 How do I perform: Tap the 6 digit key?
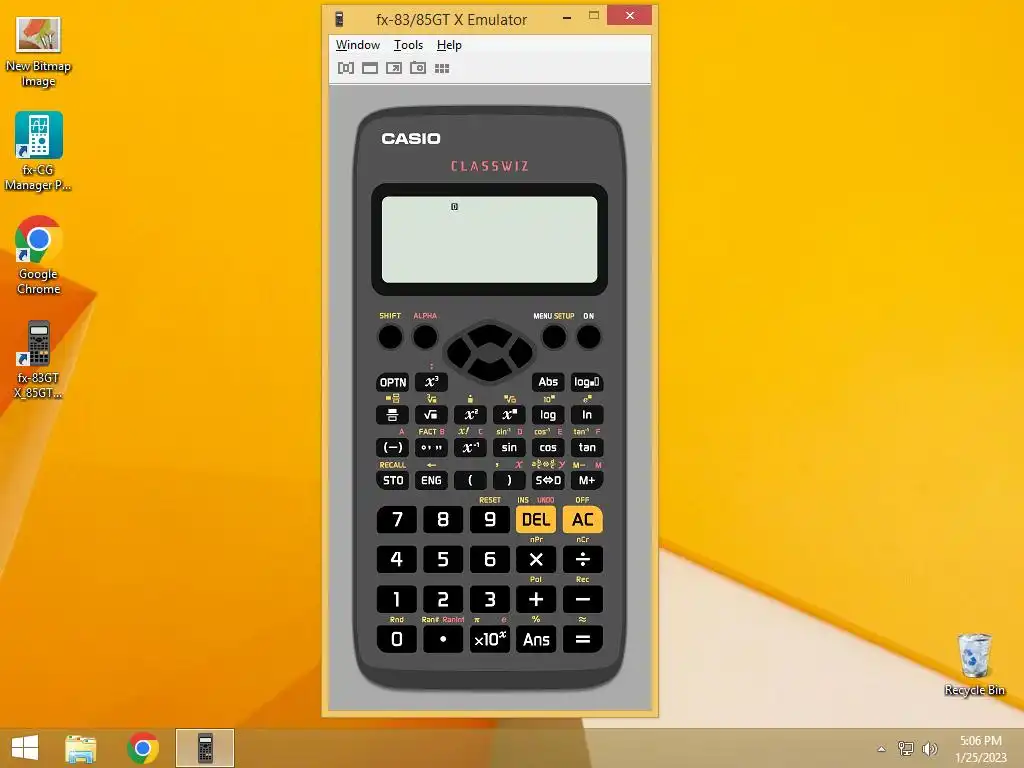[490, 560]
